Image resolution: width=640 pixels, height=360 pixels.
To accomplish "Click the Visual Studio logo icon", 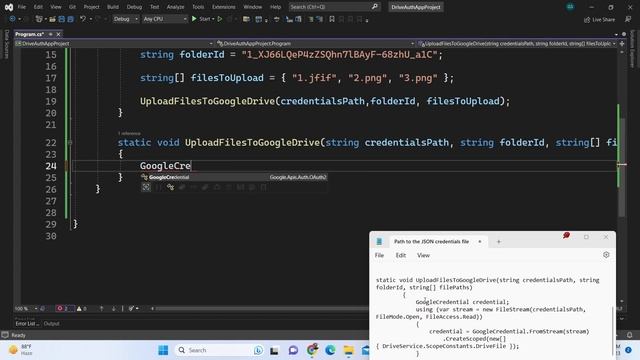I will 9,7.
